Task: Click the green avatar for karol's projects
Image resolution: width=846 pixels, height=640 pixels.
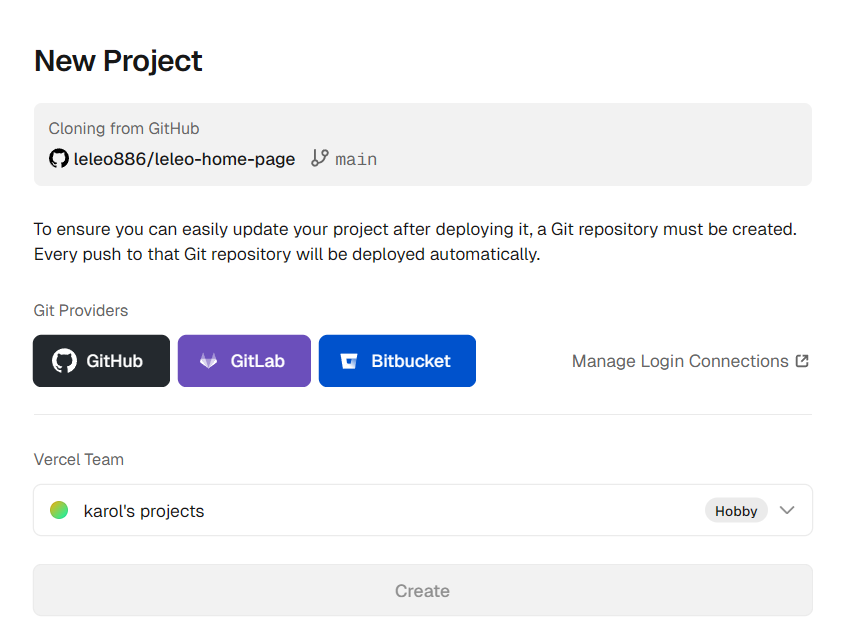Action: coord(58,510)
